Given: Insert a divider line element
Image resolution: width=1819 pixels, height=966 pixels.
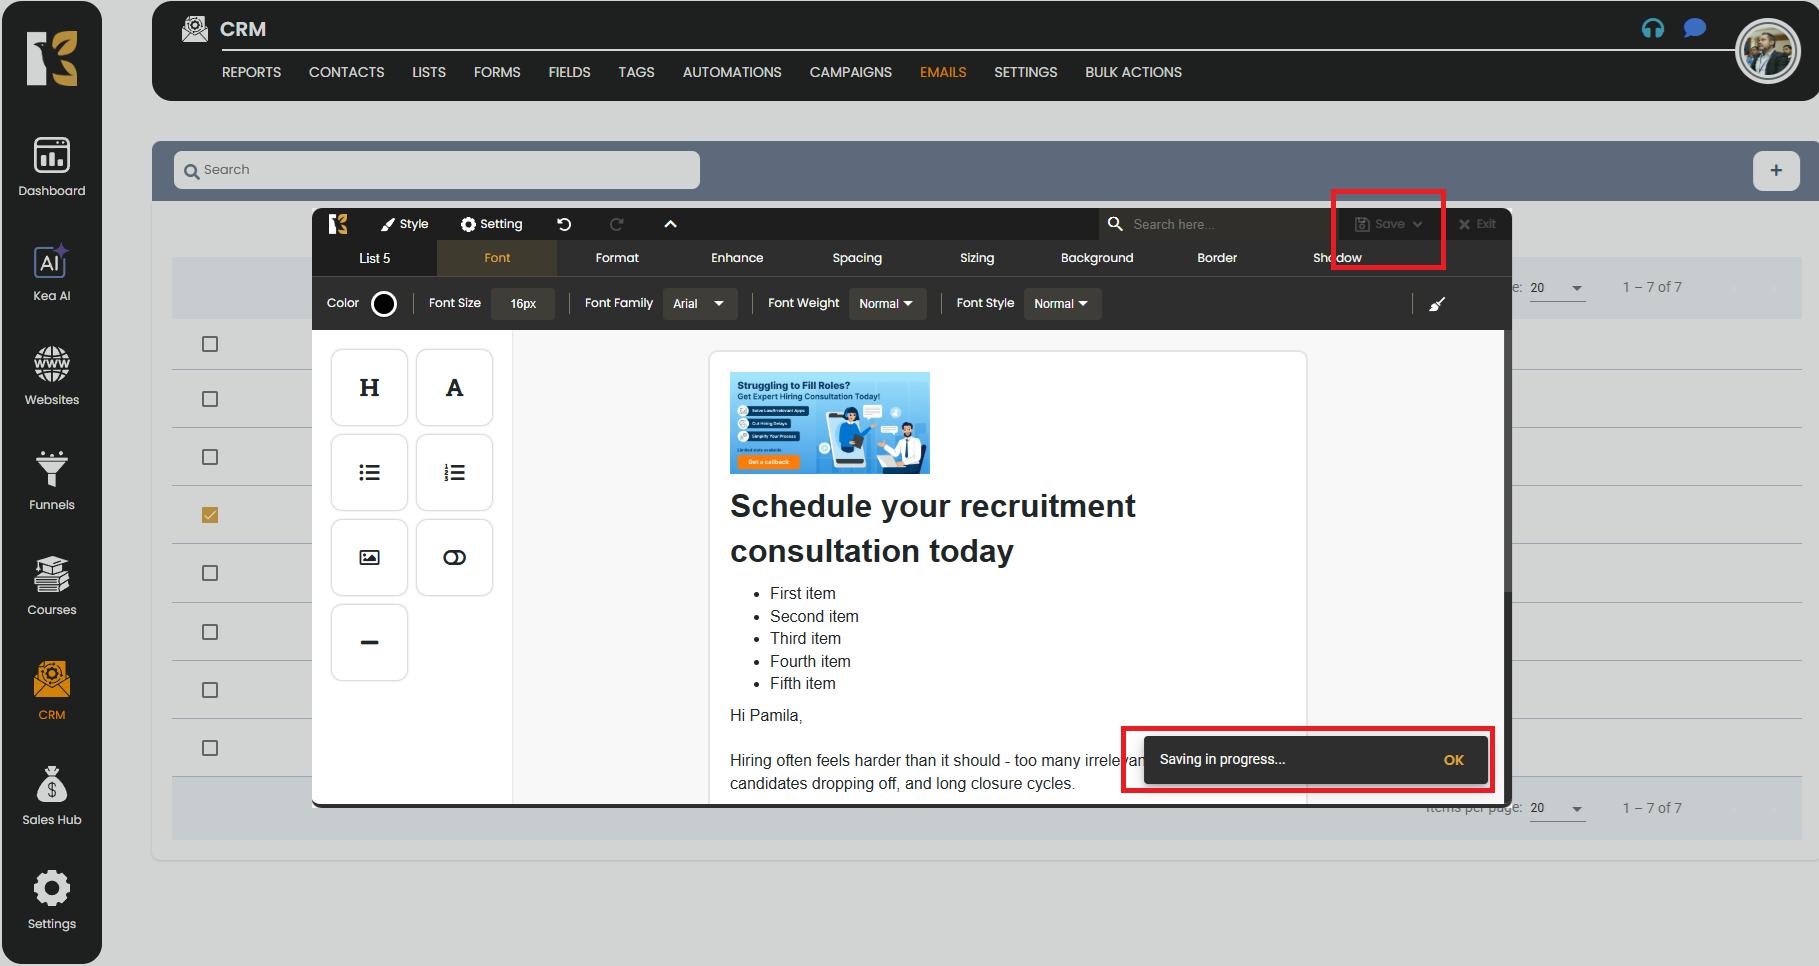Looking at the screenshot, I should [369, 643].
